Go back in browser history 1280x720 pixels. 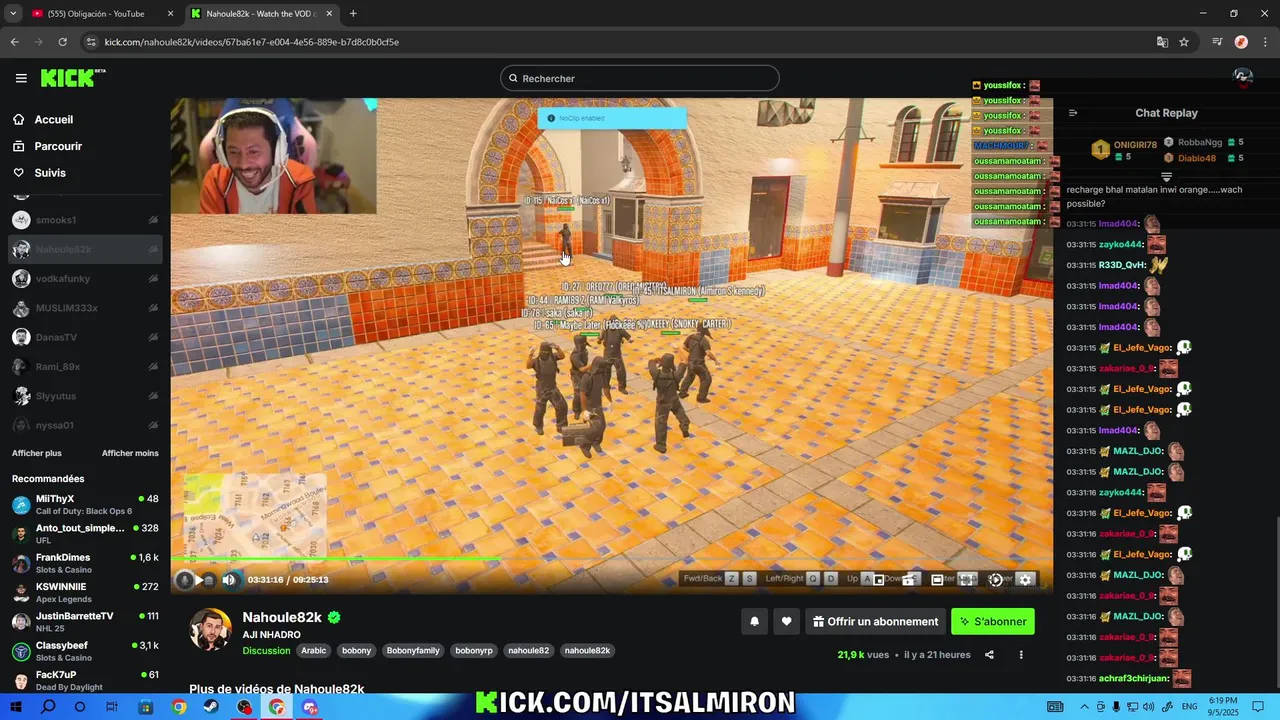14,42
